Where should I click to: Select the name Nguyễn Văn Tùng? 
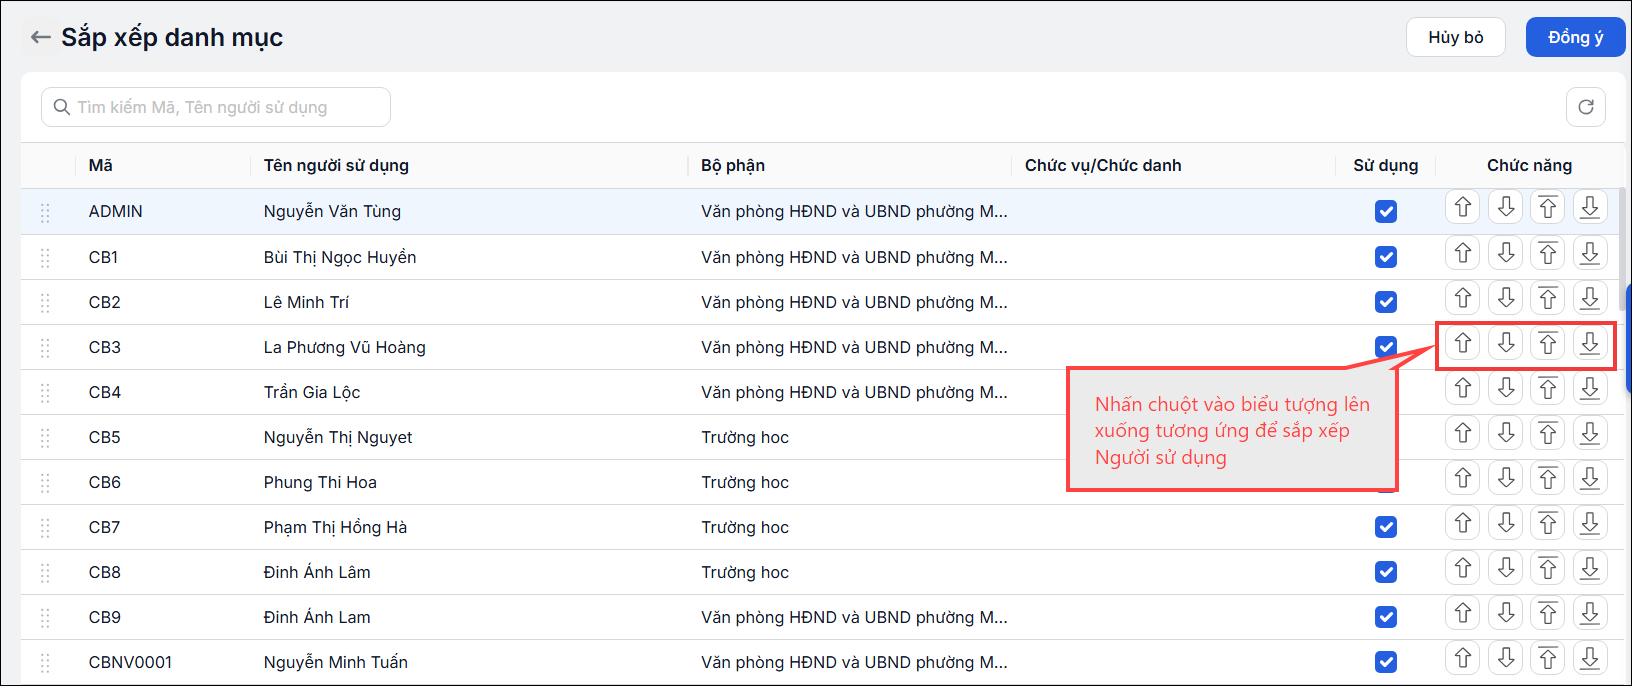332,211
